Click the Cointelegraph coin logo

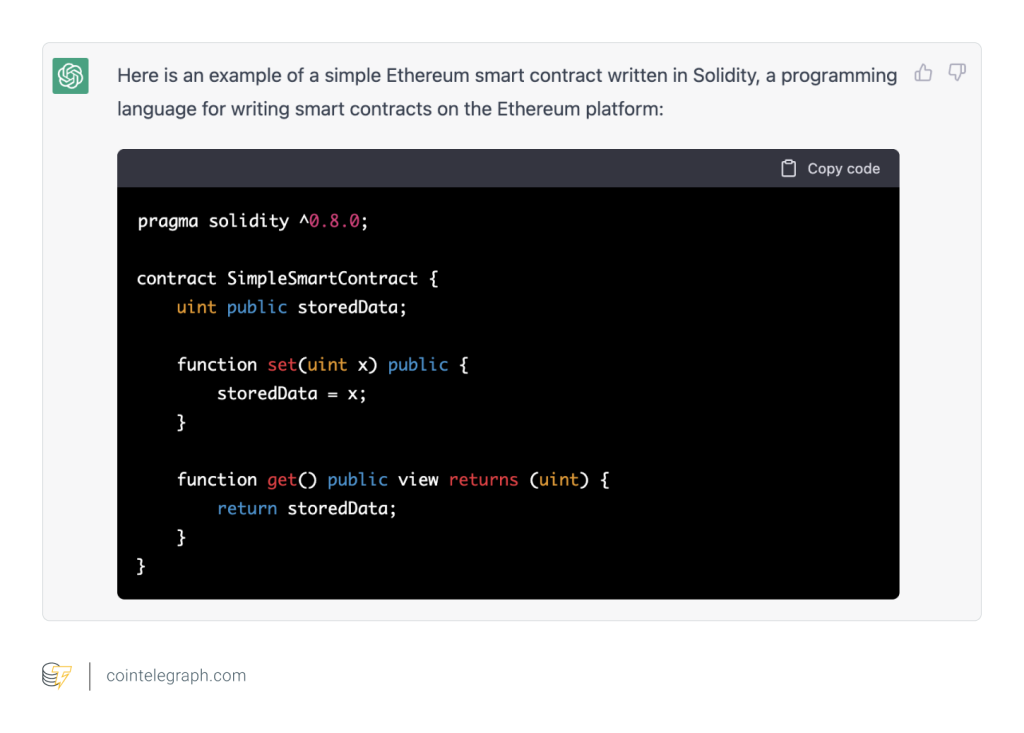[x=57, y=676]
